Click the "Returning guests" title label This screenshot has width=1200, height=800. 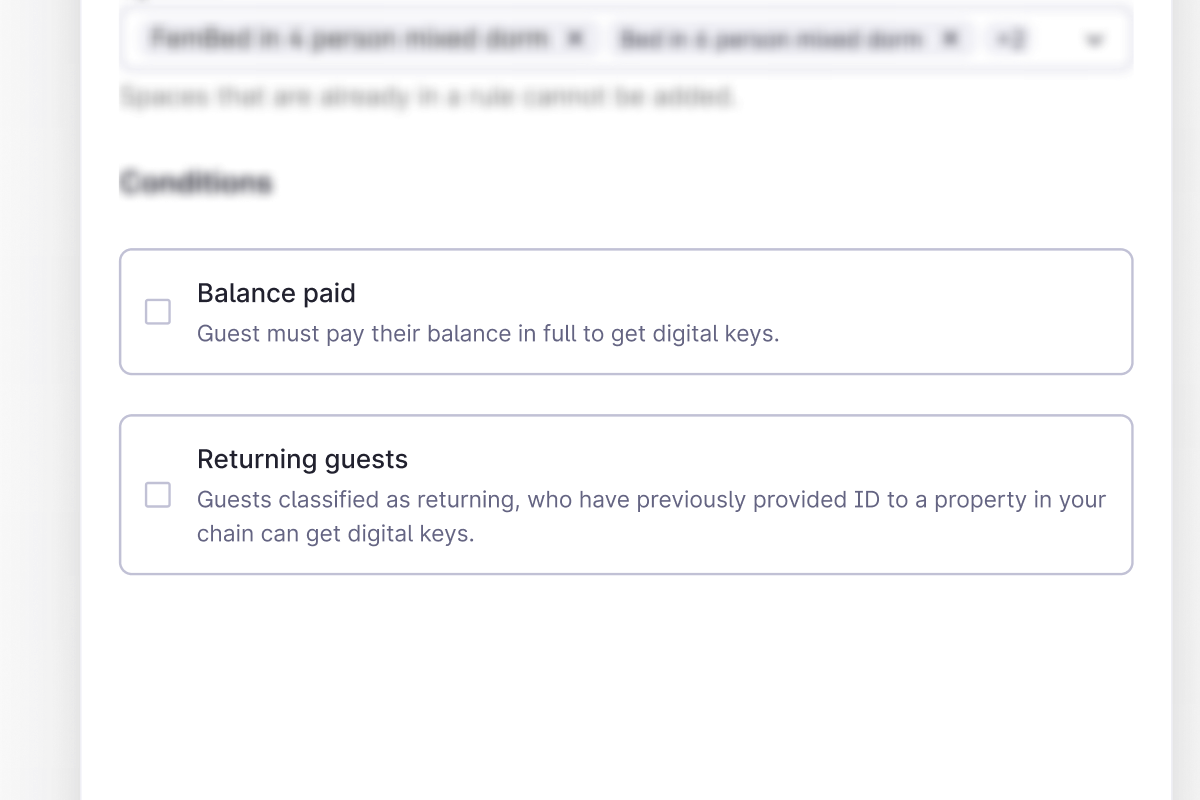tap(302, 459)
